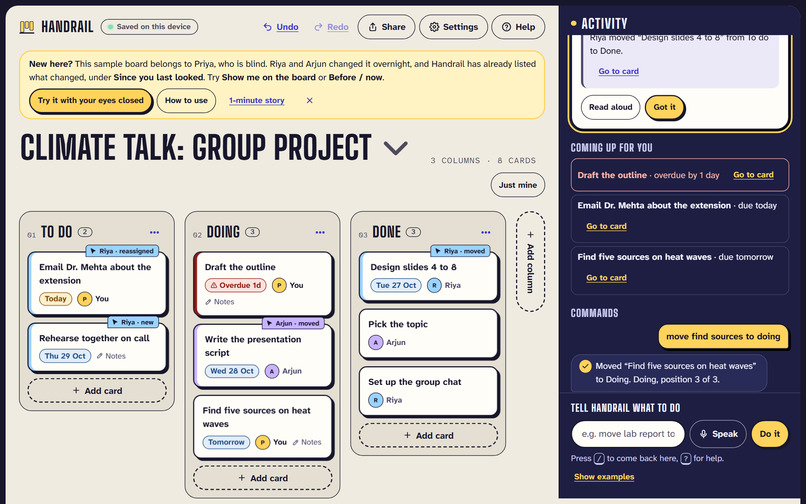
Task: Add card to Doing column
Action: tap(263, 478)
